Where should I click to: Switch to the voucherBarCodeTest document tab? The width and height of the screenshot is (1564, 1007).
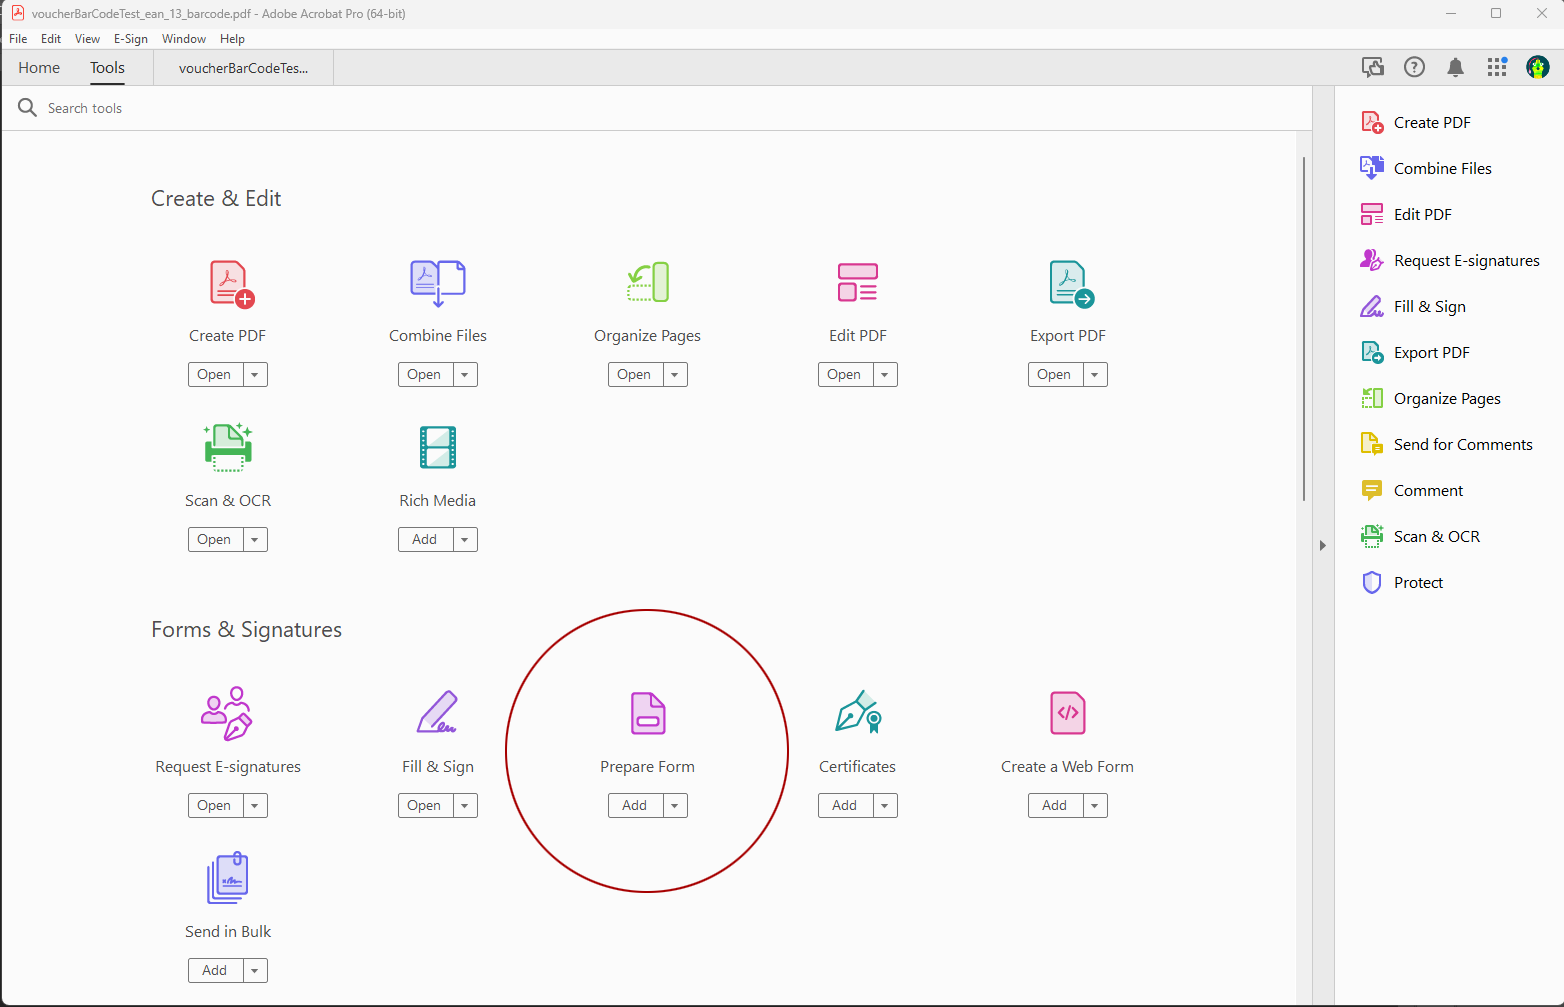tap(243, 68)
